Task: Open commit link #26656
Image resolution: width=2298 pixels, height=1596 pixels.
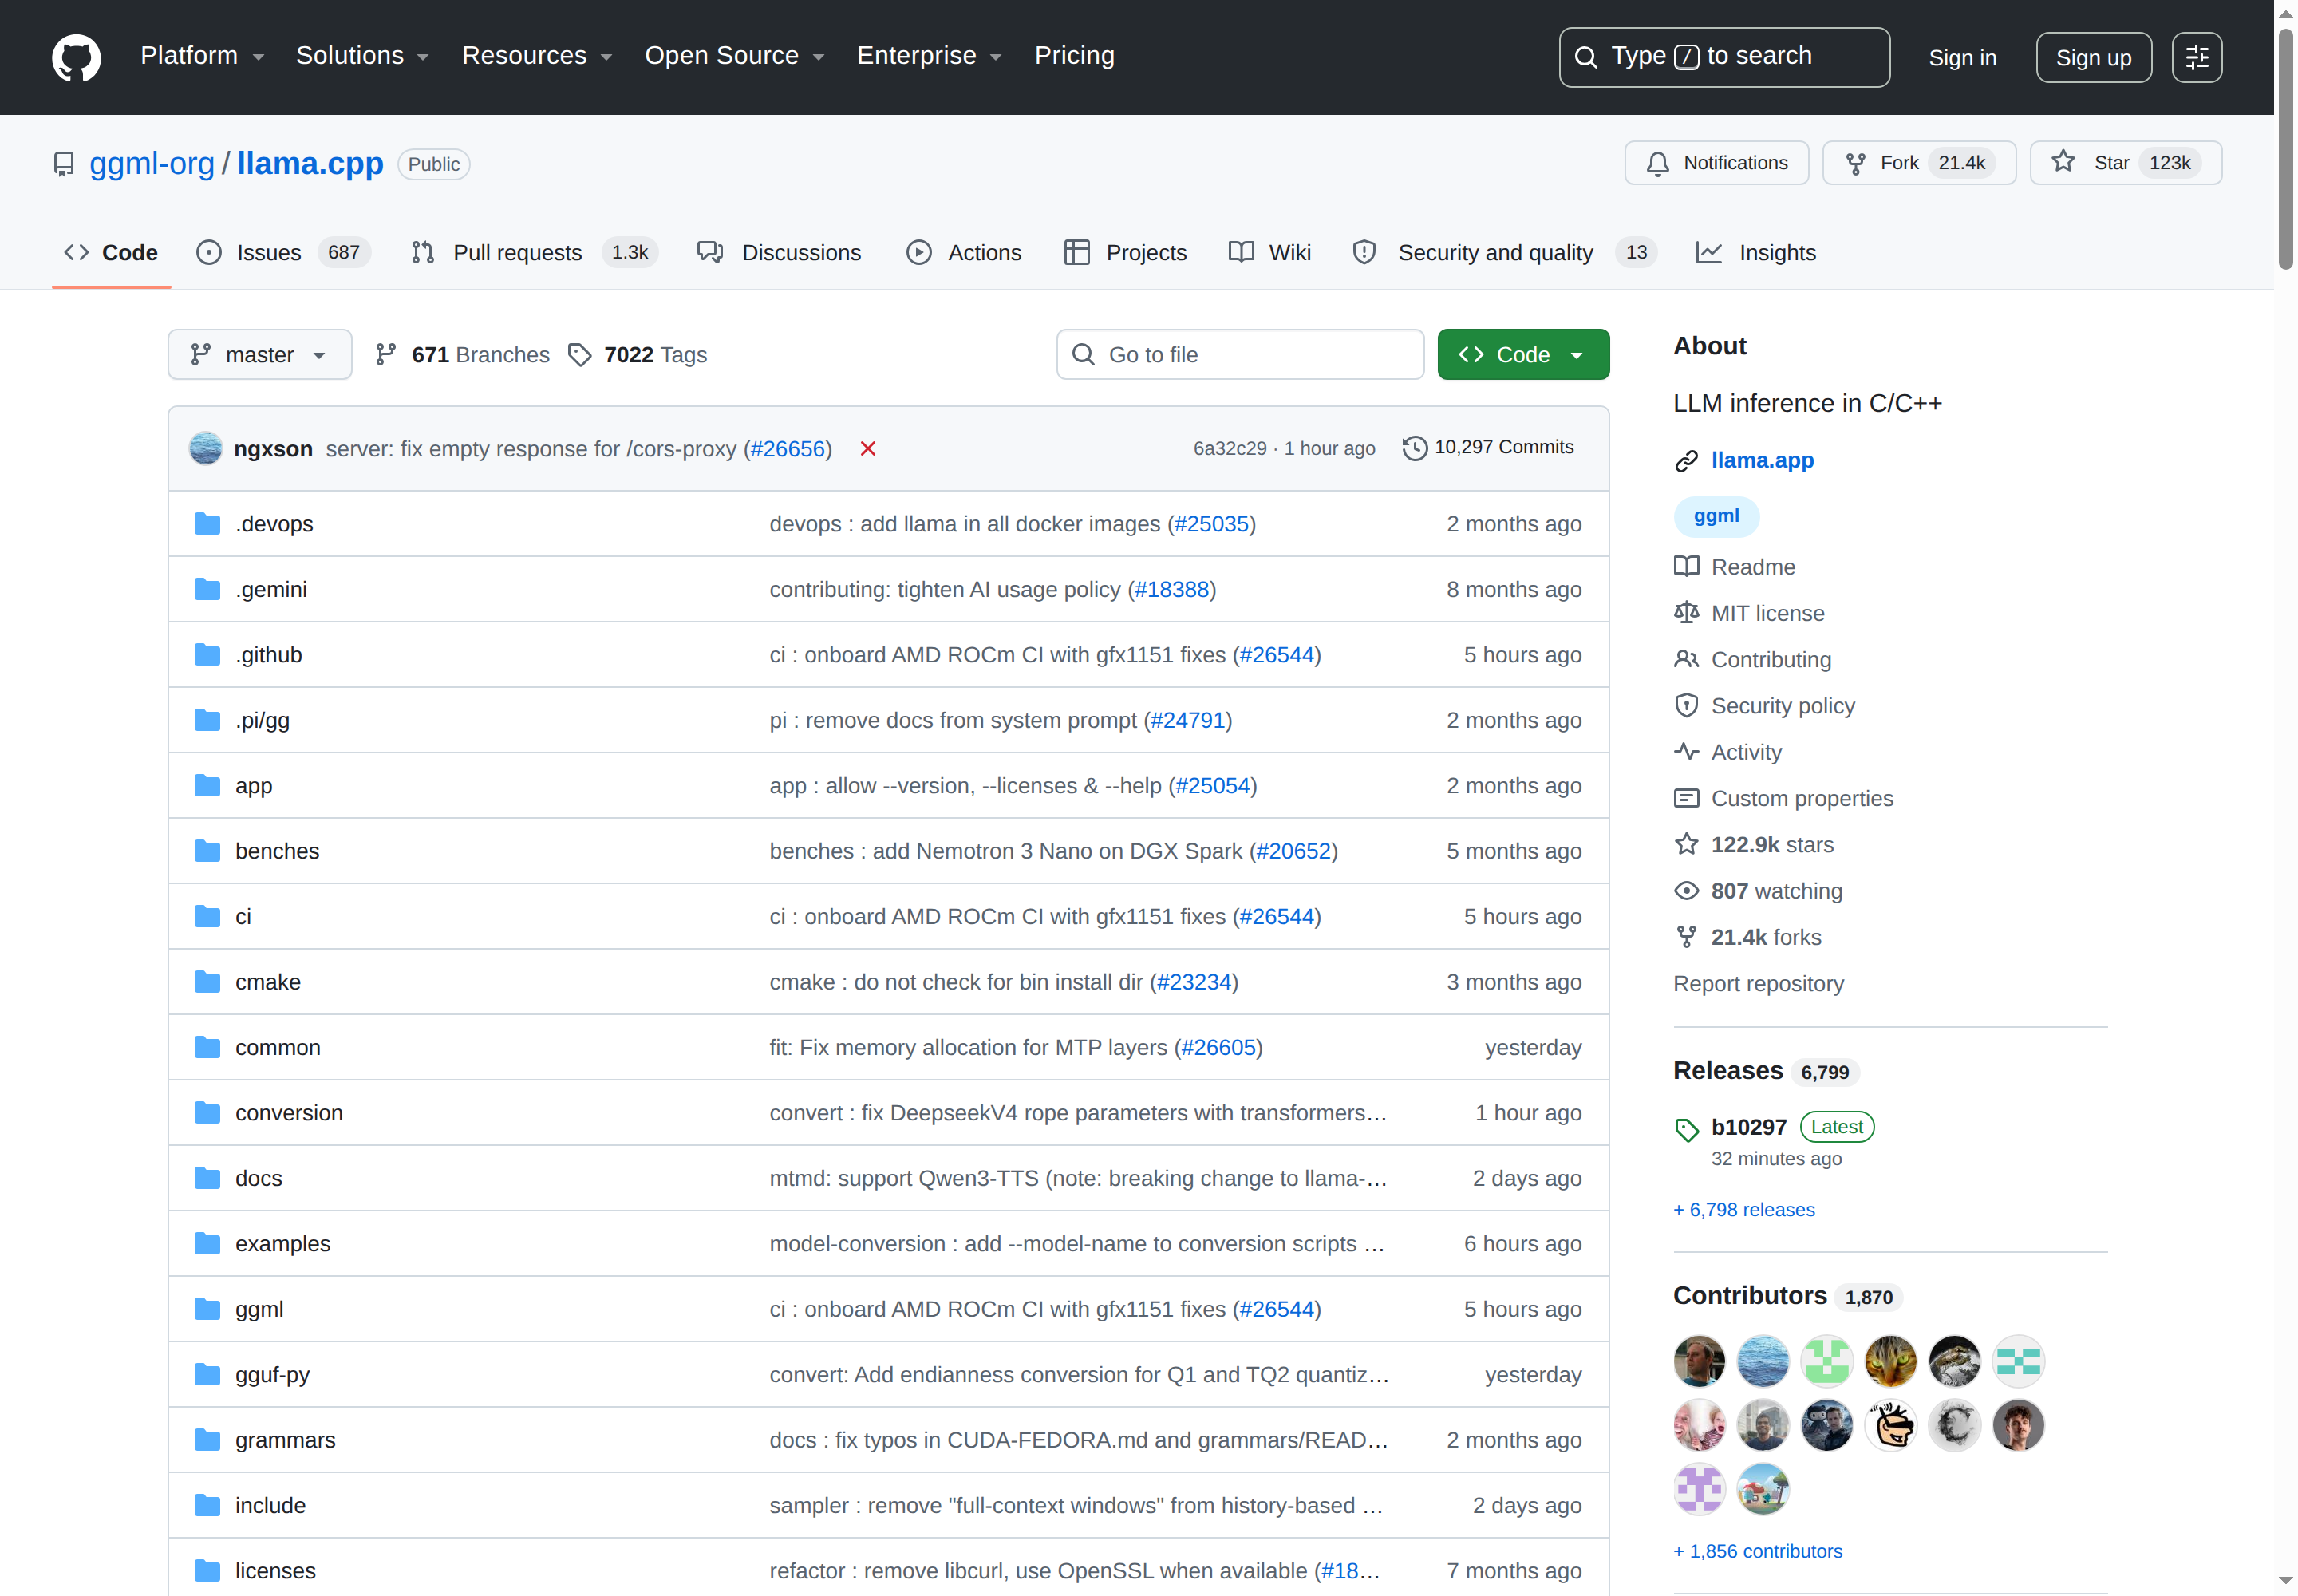Action: pos(787,449)
